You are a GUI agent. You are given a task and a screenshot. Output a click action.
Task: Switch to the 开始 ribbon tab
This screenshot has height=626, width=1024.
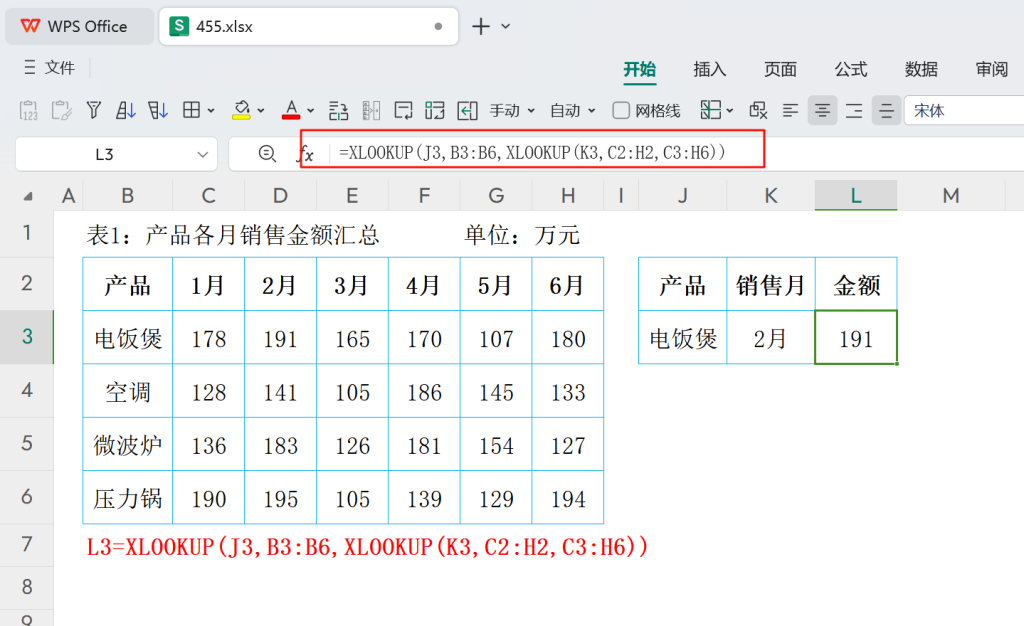click(639, 69)
